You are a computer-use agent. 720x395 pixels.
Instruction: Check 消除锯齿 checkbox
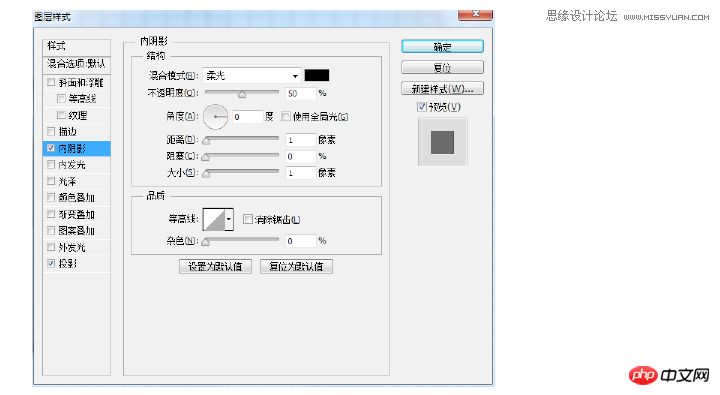tap(248, 219)
